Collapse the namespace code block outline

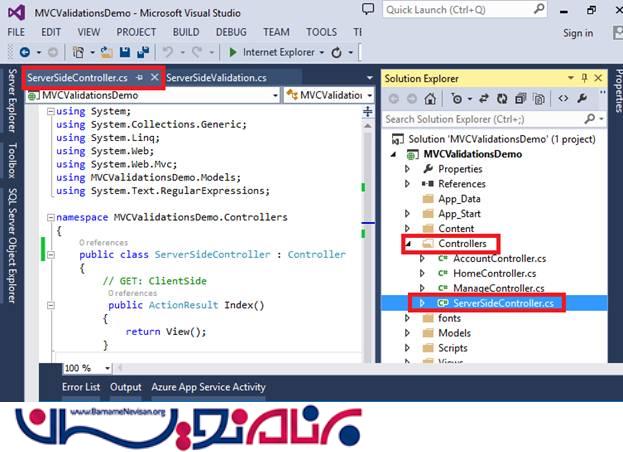tap(51, 217)
